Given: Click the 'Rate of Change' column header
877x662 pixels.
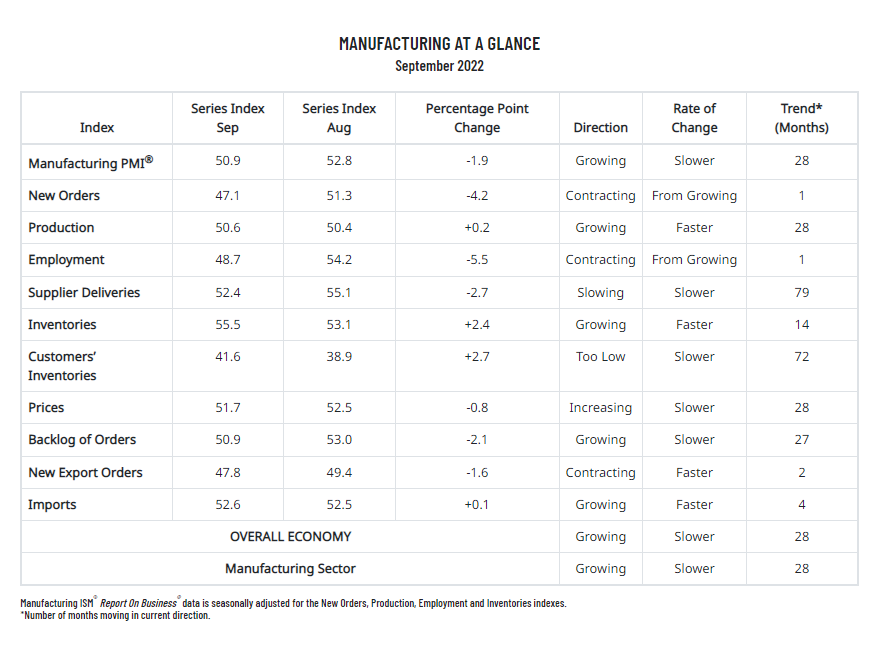Looking at the screenshot, I should point(694,118).
